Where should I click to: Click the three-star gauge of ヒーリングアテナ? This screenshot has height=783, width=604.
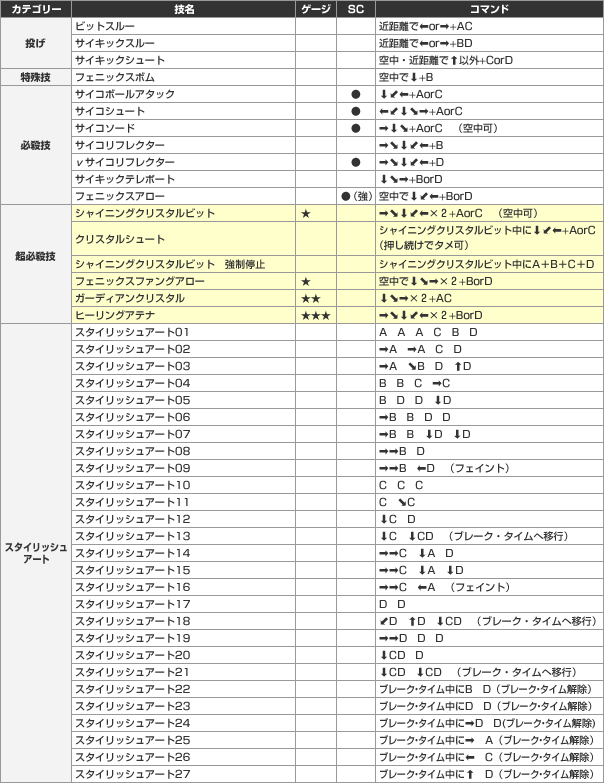[x=316, y=316]
